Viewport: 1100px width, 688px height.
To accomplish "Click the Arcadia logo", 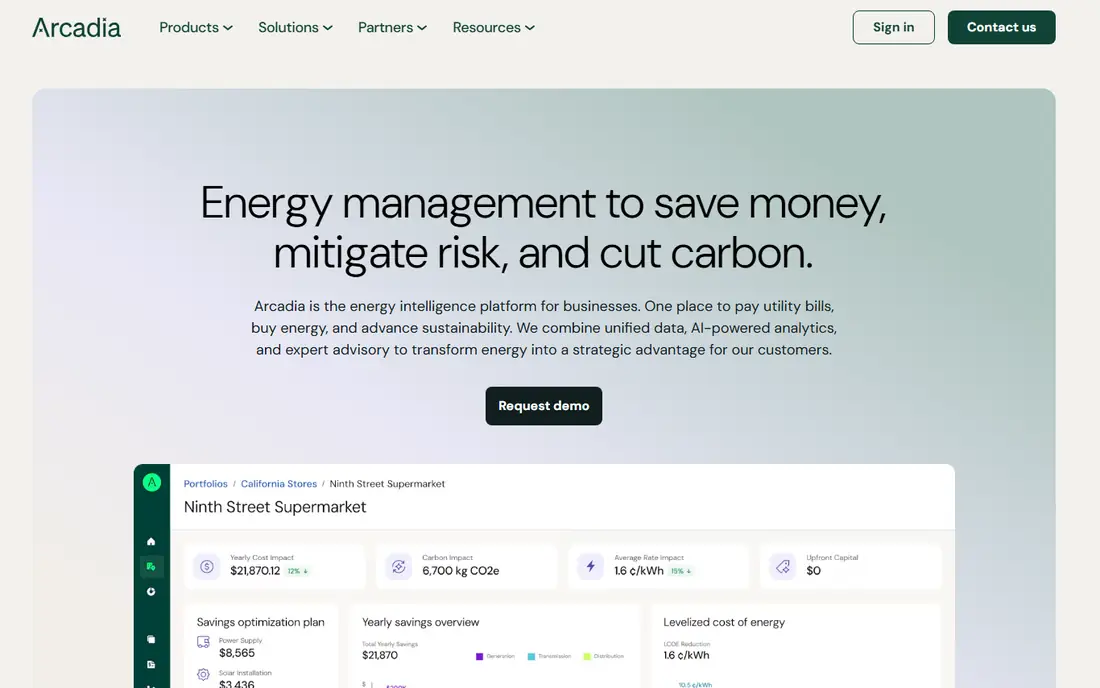I will click(x=76, y=27).
